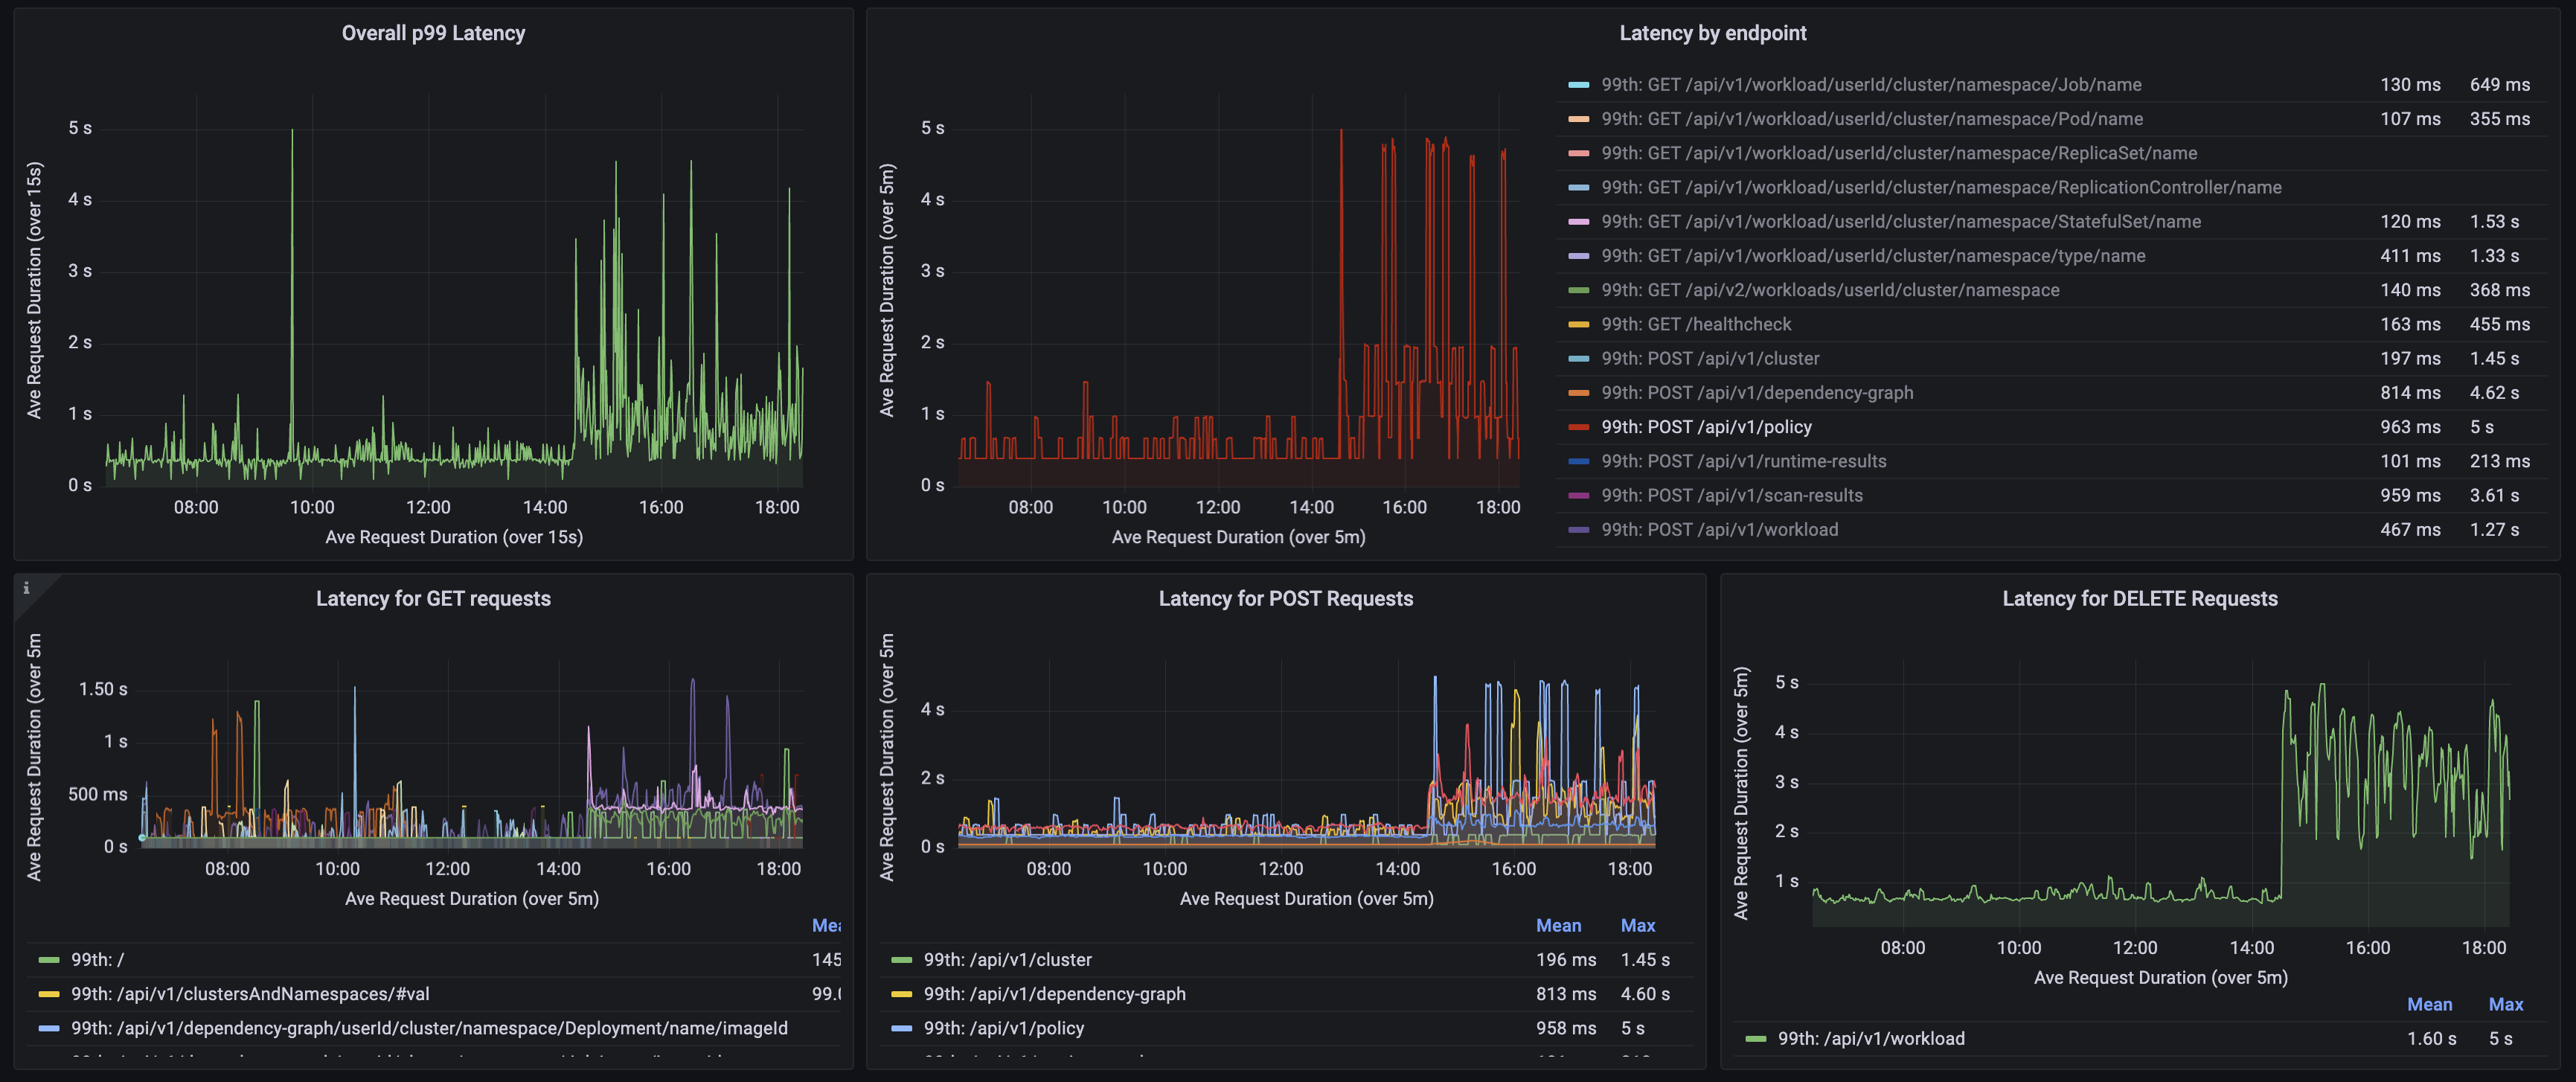Click the pink line icon beside the StatefulSet/name legend entry
This screenshot has width=2576, height=1082.
point(1578,221)
